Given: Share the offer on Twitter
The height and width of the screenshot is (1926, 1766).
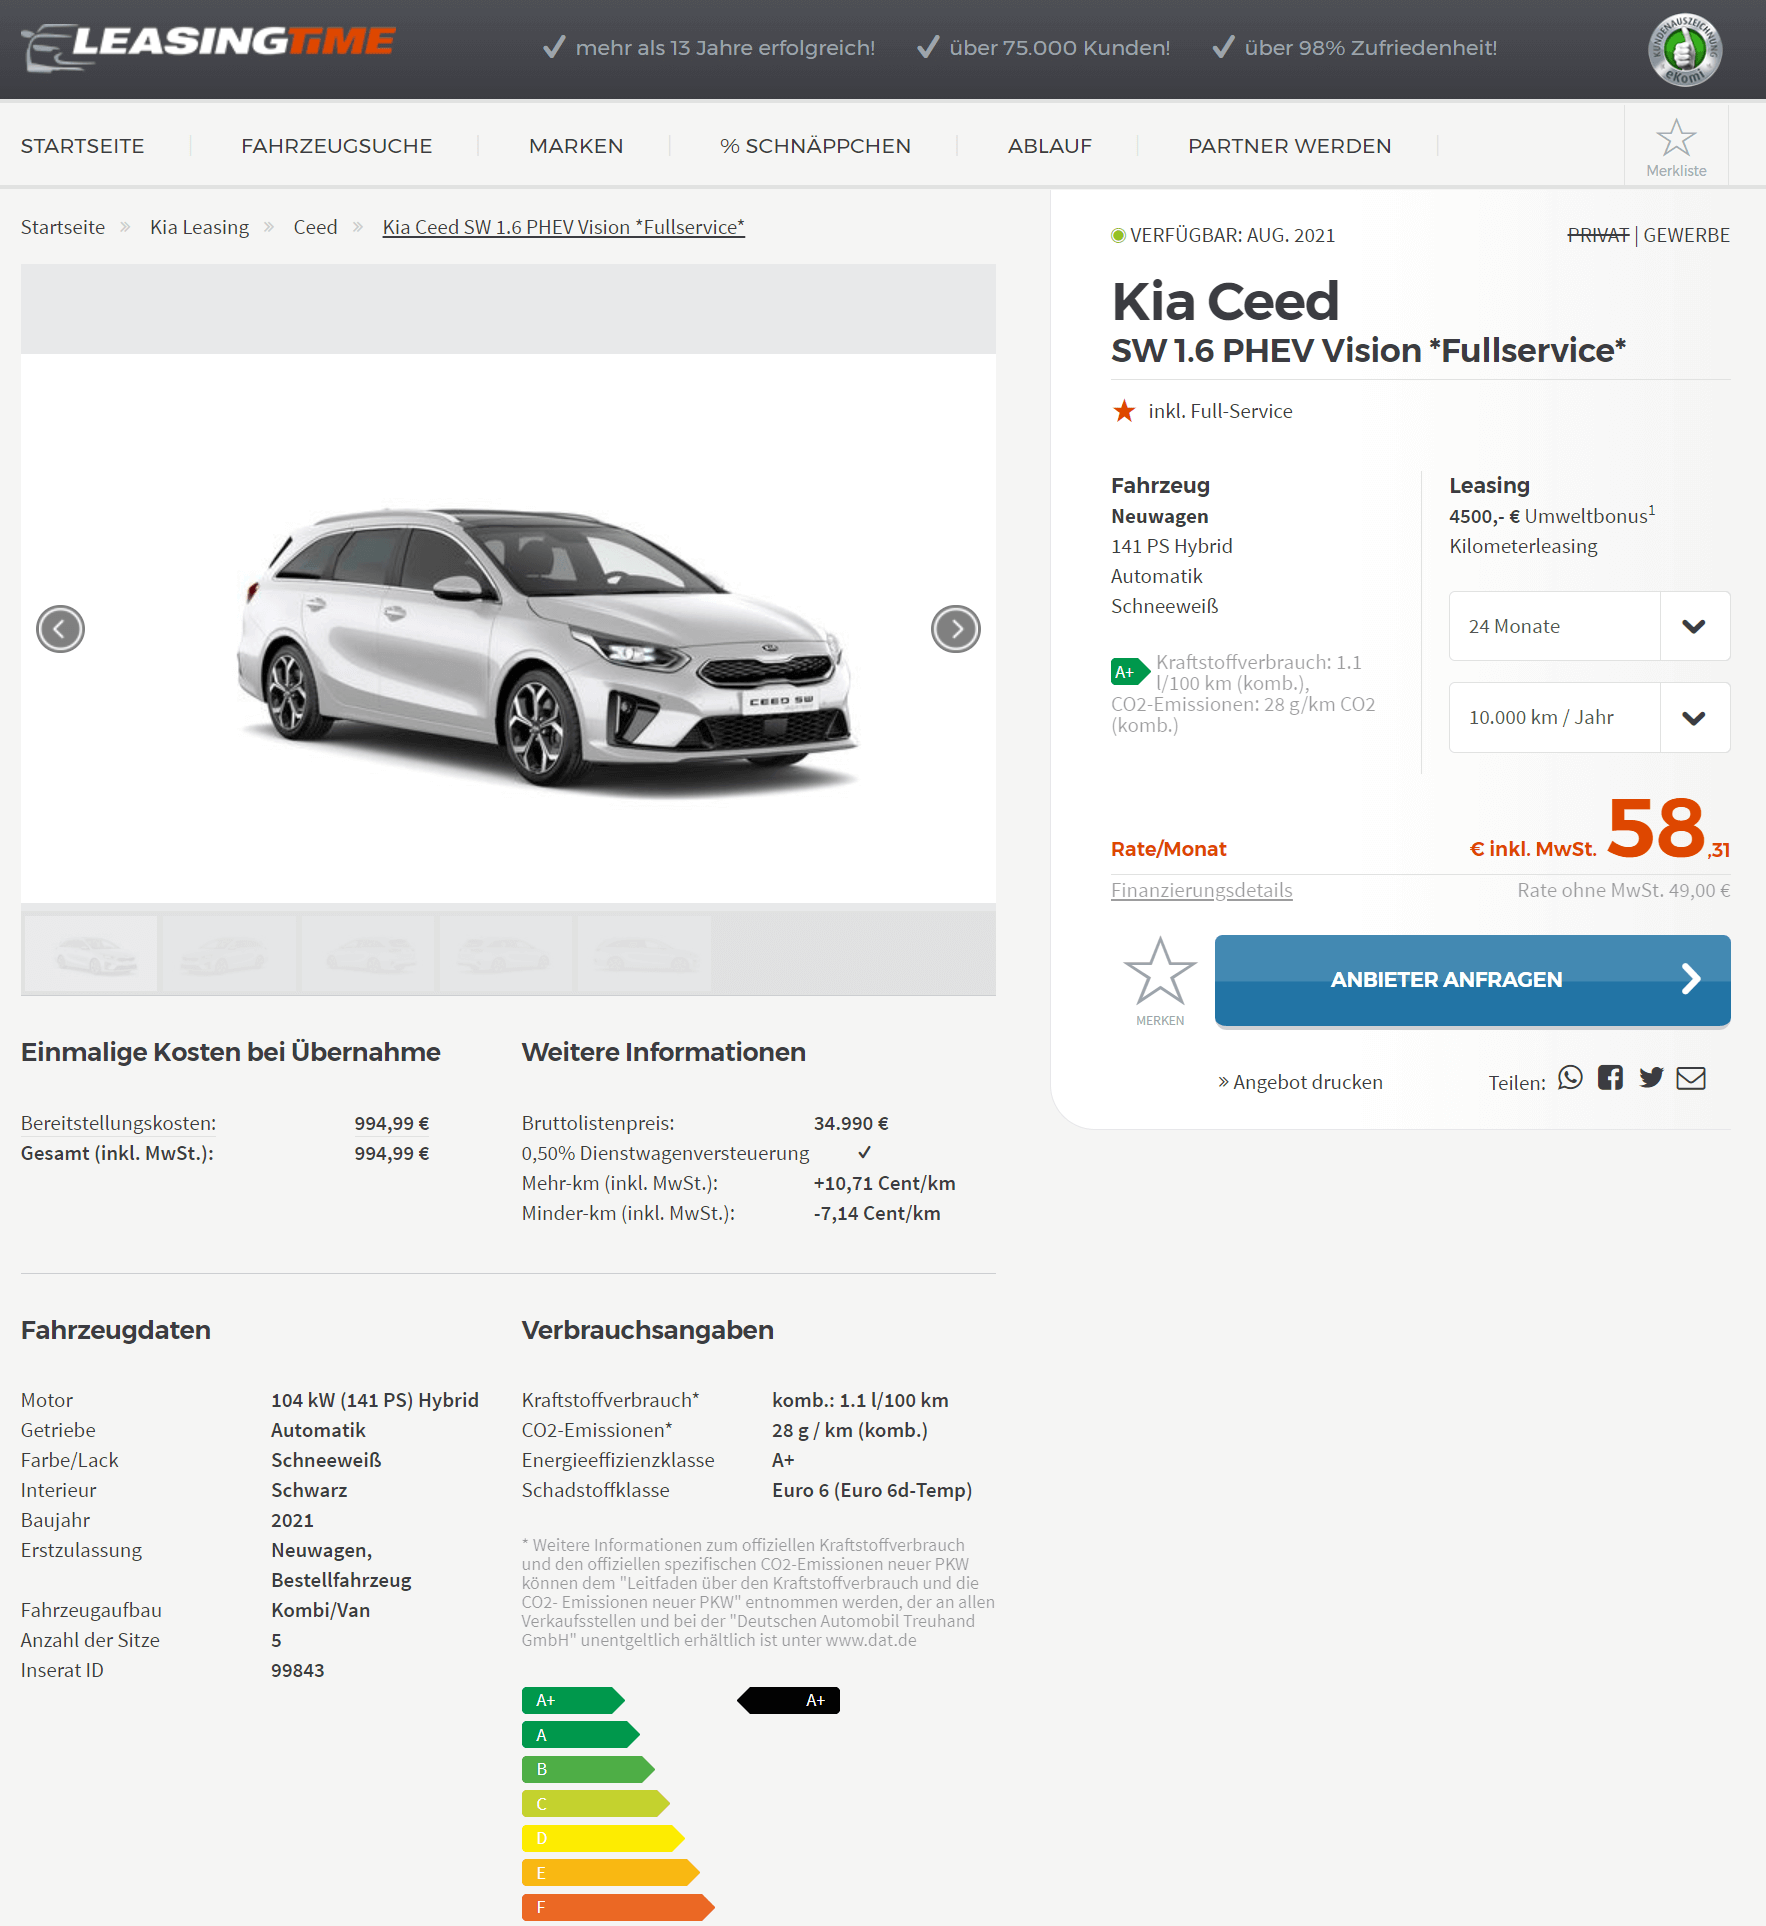Looking at the screenshot, I should [1651, 1078].
